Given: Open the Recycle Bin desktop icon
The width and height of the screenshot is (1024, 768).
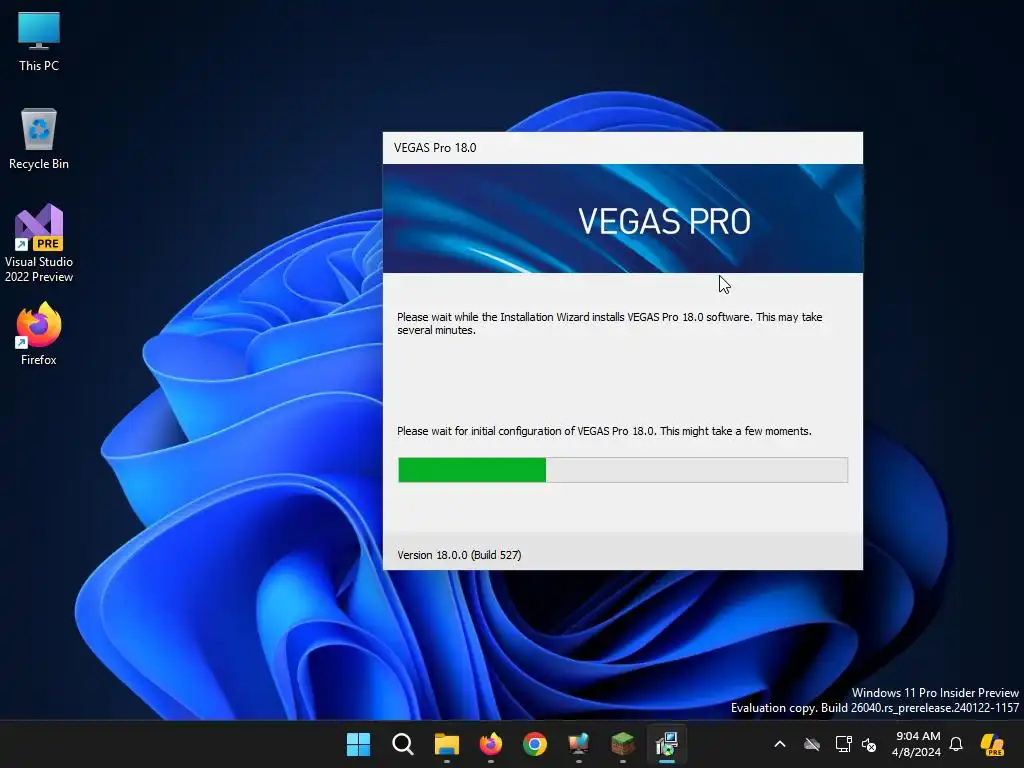Looking at the screenshot, I should coord(39,139).
